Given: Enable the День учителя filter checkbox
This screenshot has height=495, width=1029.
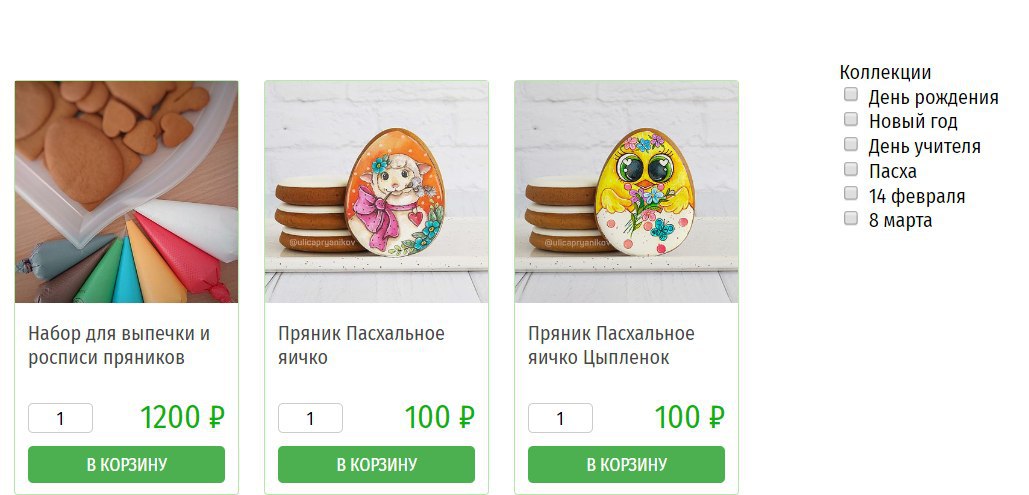Looking at the screenshot, I should point(850,144).
